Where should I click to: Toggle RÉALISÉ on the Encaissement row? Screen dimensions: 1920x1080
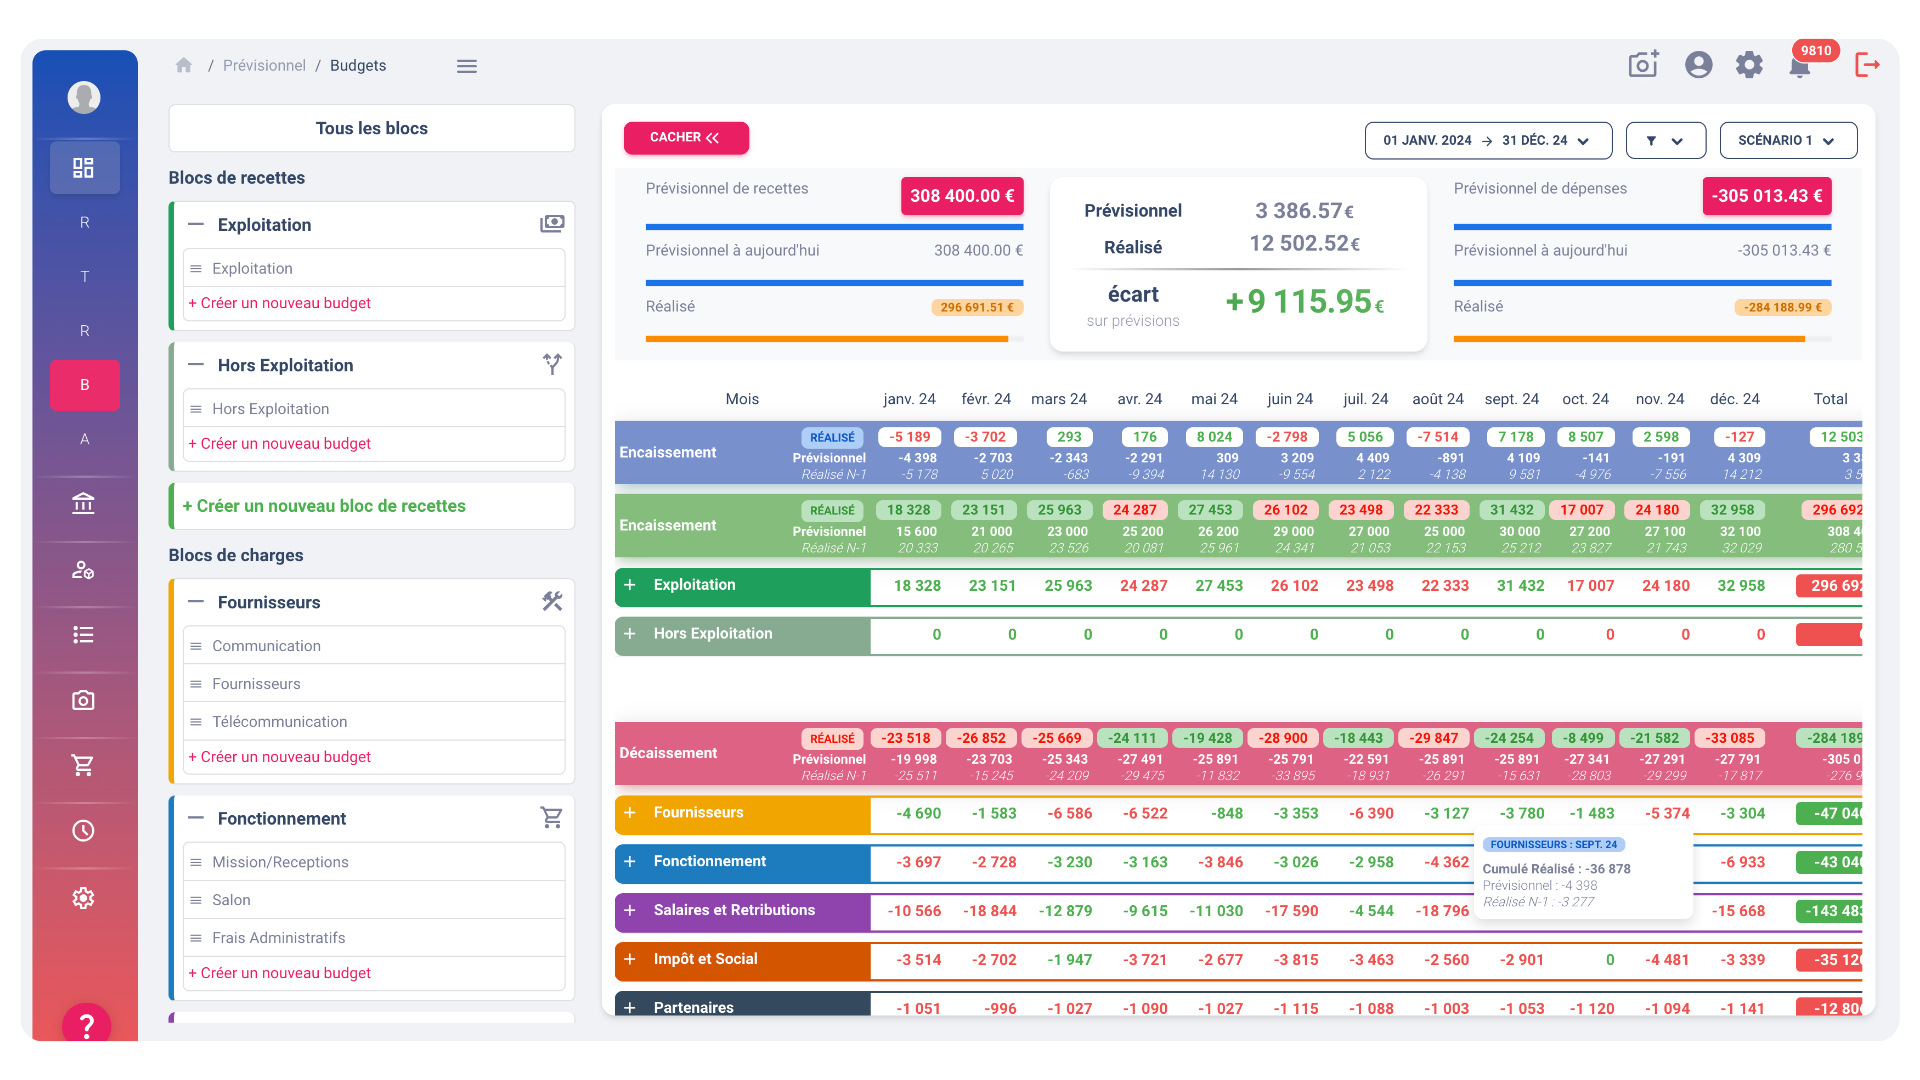tap(831, 437)
